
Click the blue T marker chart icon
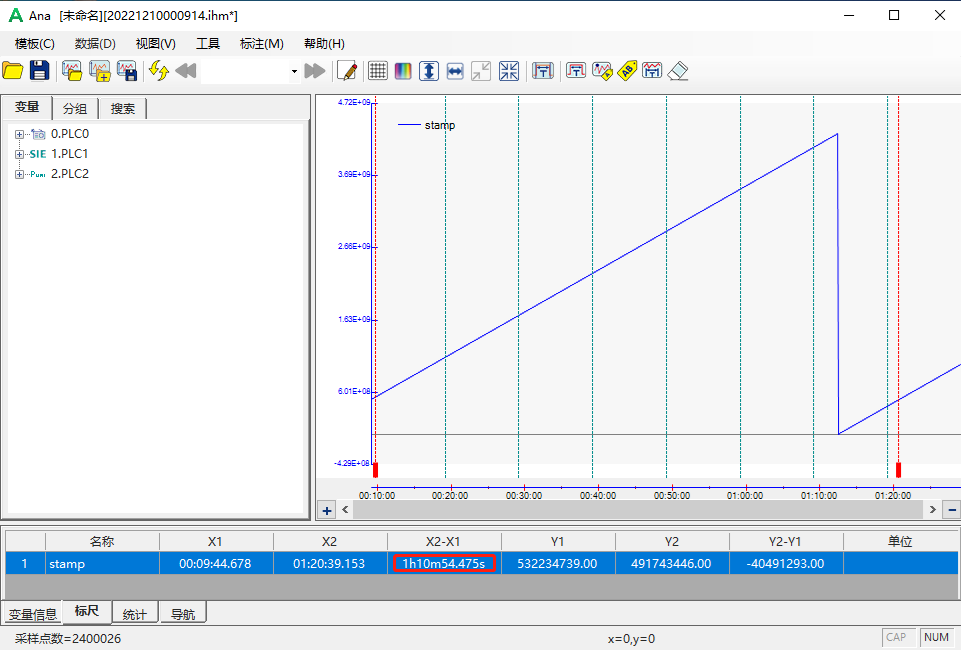[652, 71]
